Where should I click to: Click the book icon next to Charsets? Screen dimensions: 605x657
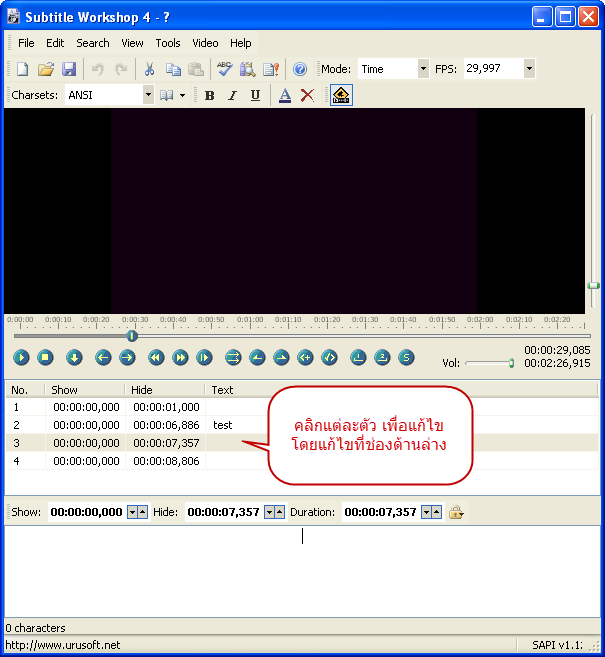tap(167, 96)
